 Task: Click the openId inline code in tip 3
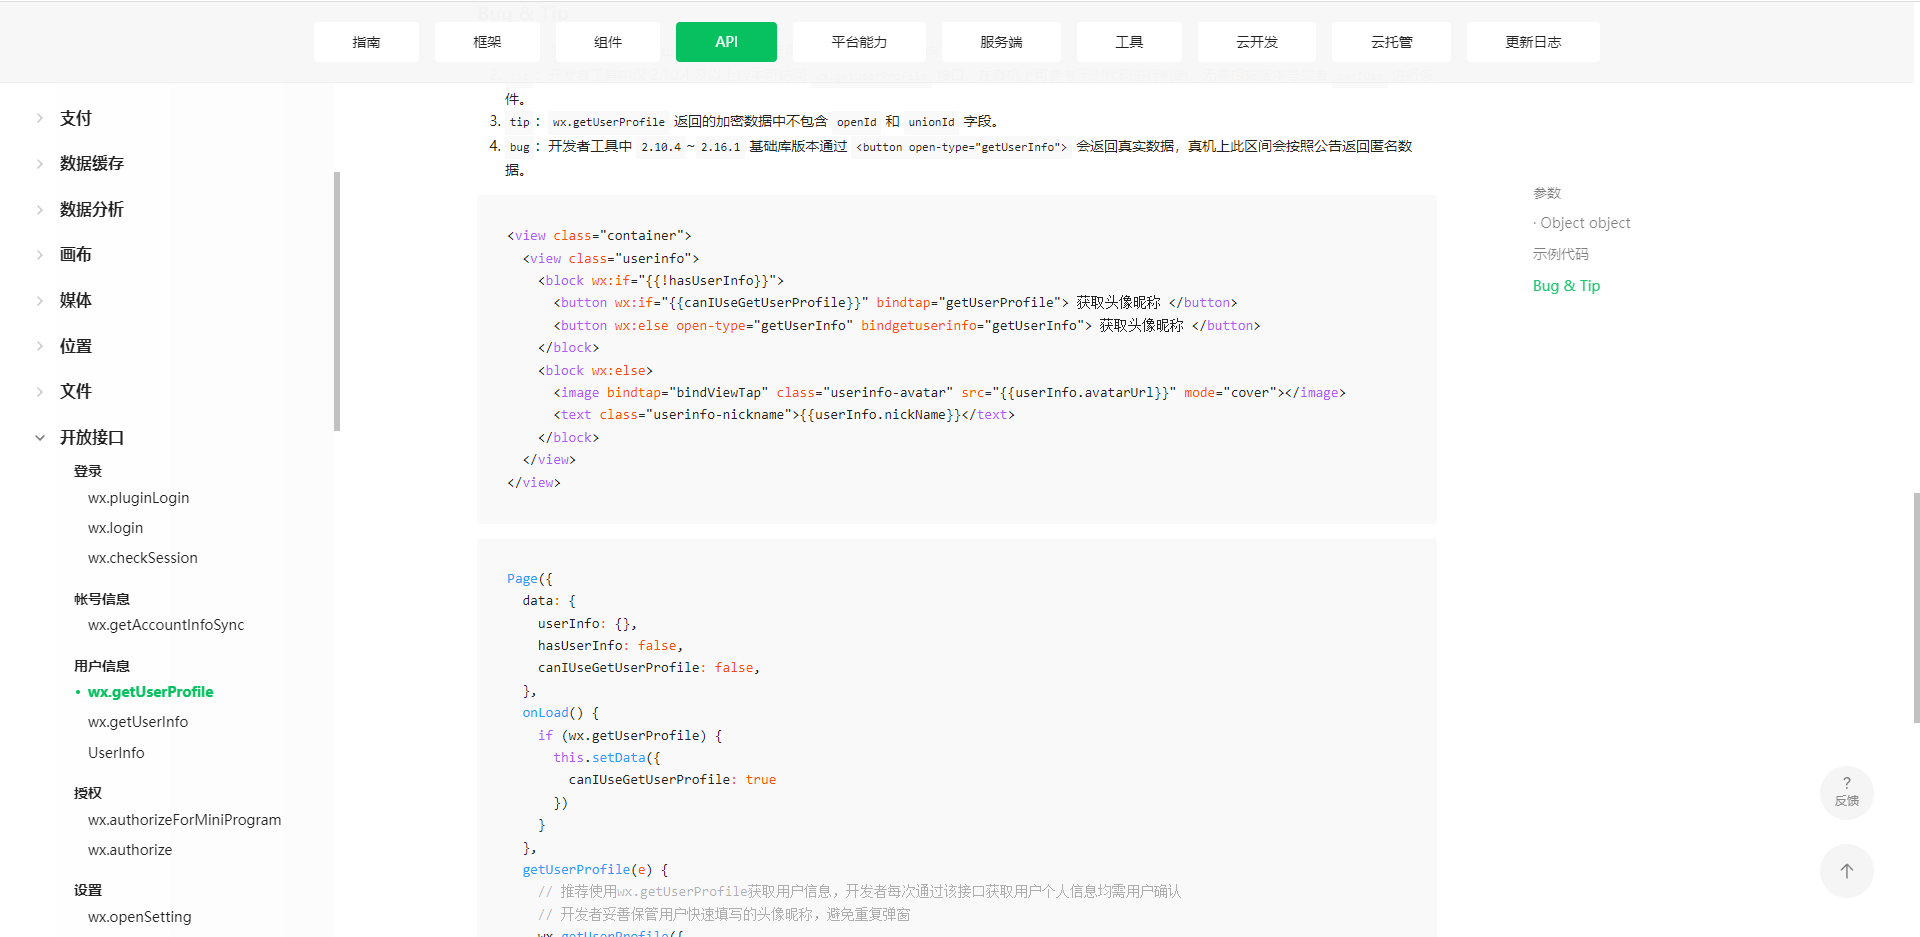[x=856, y=122]
